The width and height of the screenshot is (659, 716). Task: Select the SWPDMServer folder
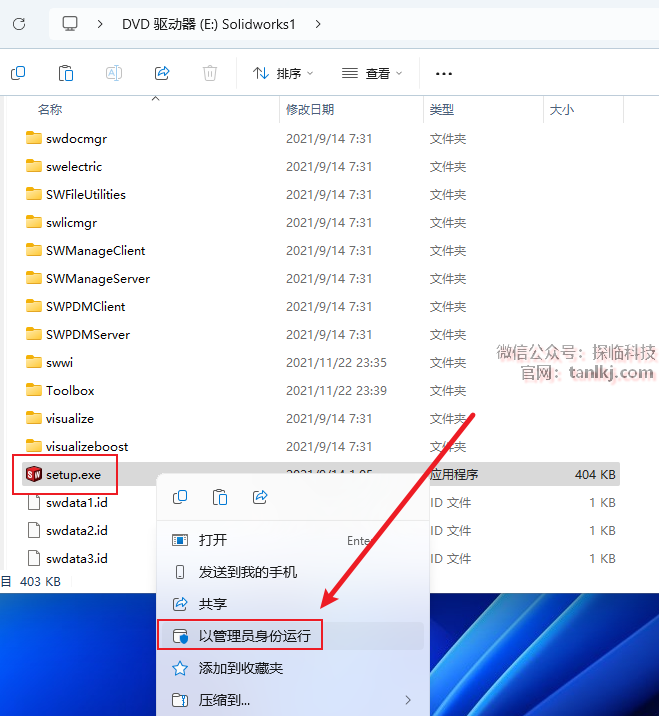coord(78,334)
